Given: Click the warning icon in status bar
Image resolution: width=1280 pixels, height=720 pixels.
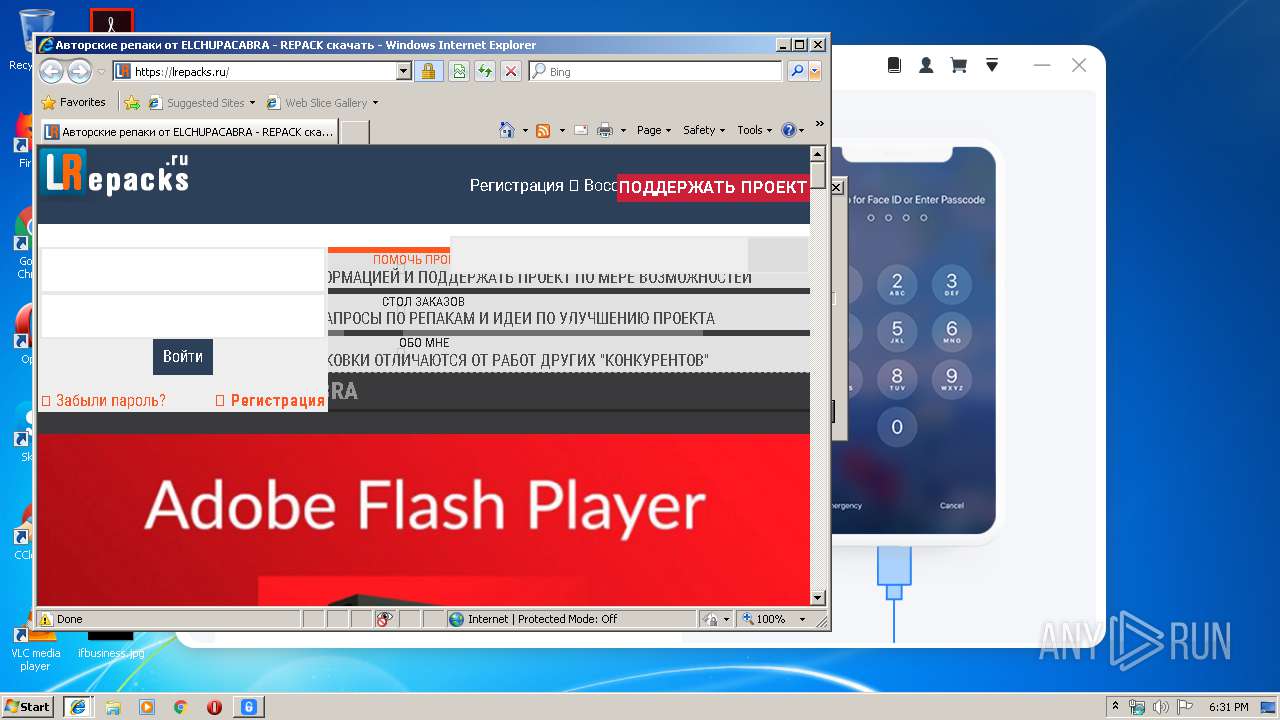Looking at the screenshot, I should point(46,619).
